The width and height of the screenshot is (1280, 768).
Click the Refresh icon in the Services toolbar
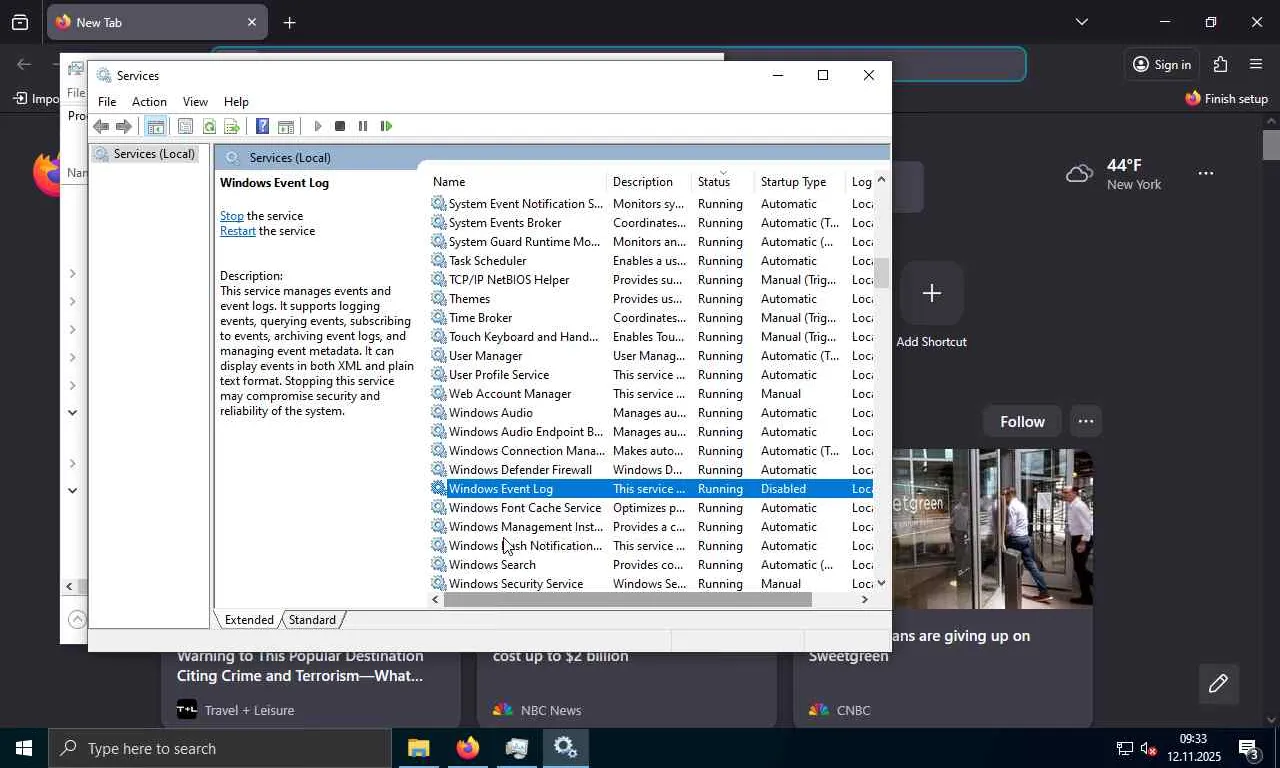pos(209,126)
